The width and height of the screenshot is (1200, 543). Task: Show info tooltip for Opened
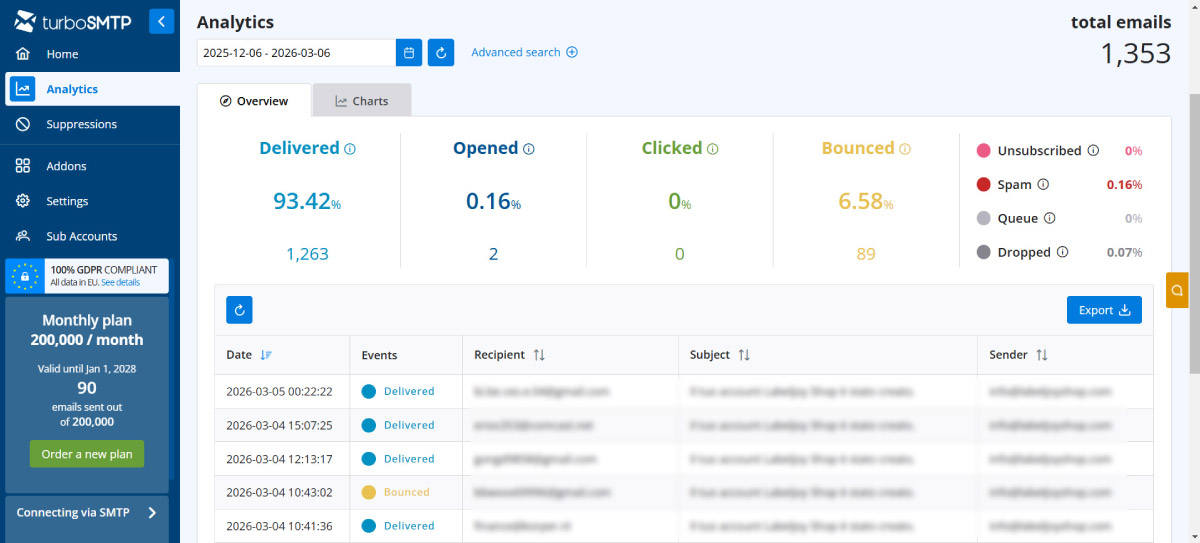[x=529, y=149]
